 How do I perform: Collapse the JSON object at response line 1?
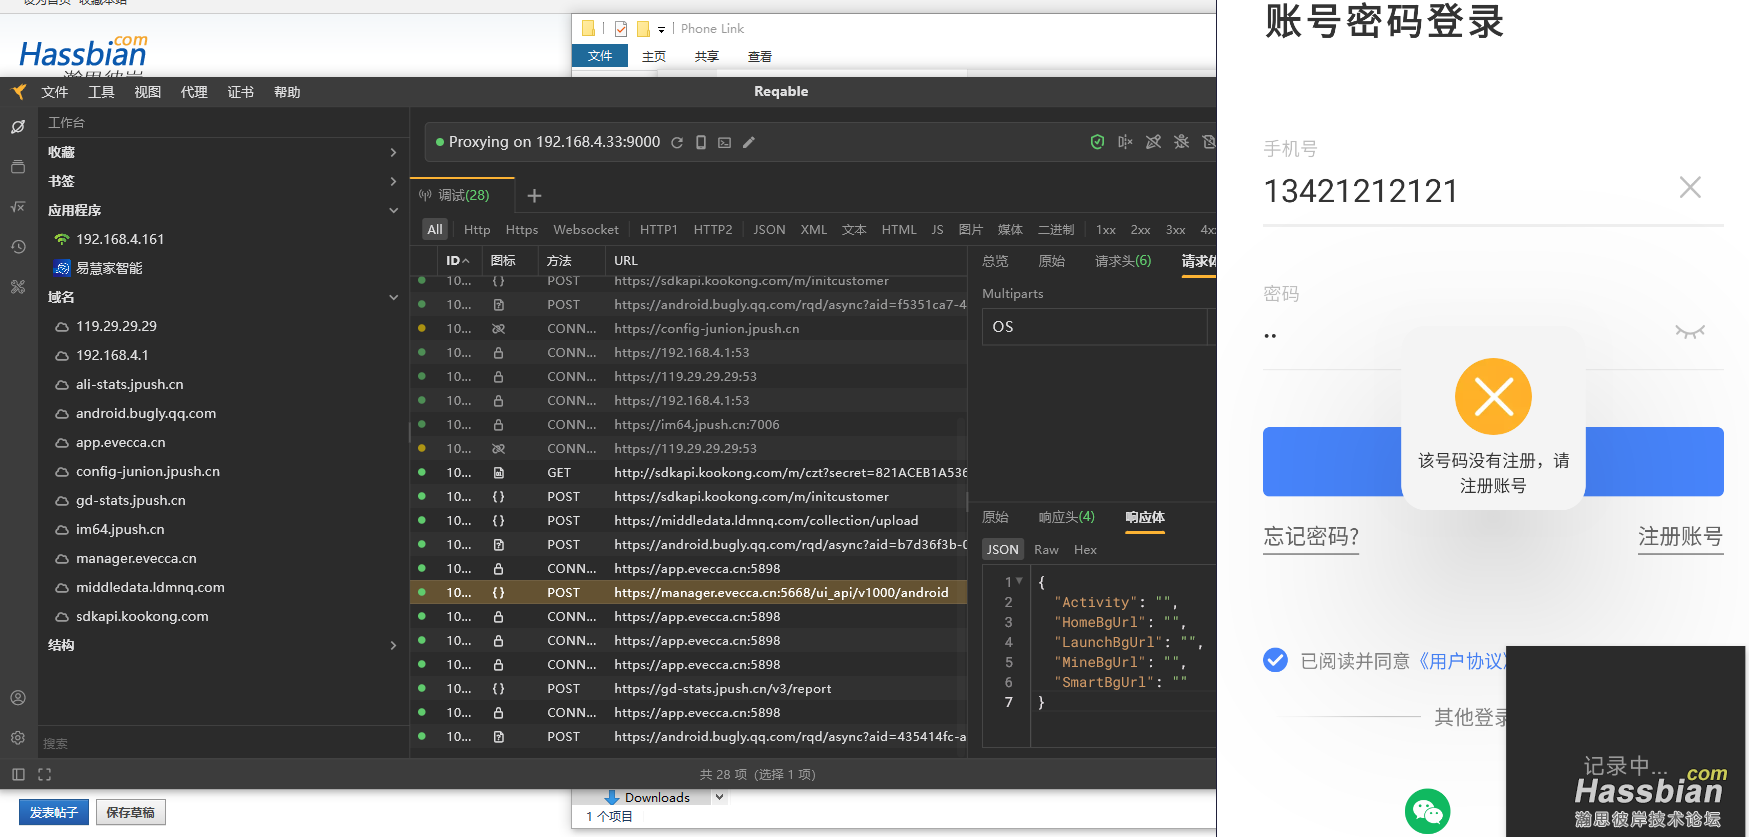tap(1019, 582)
